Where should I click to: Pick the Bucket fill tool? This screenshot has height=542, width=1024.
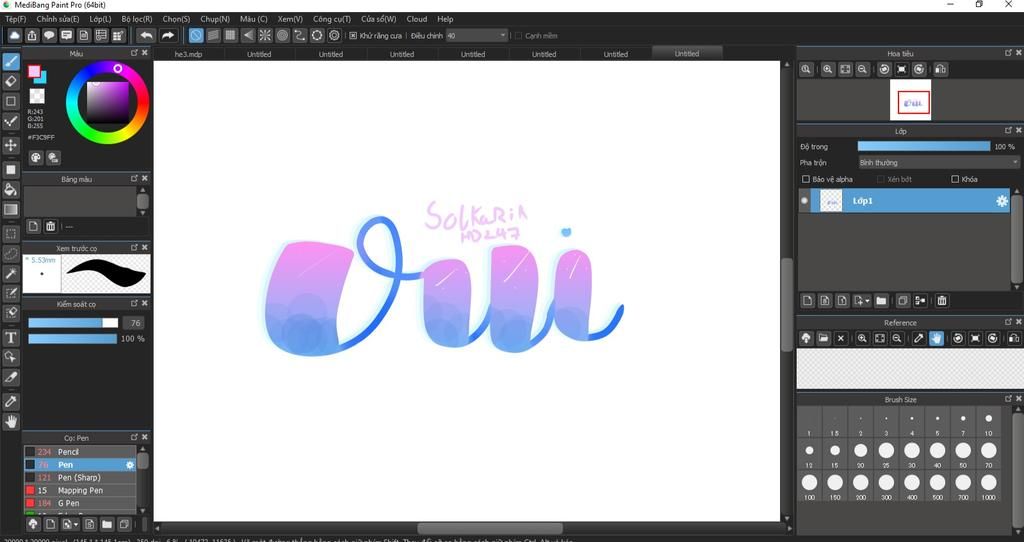click(11, 189)
